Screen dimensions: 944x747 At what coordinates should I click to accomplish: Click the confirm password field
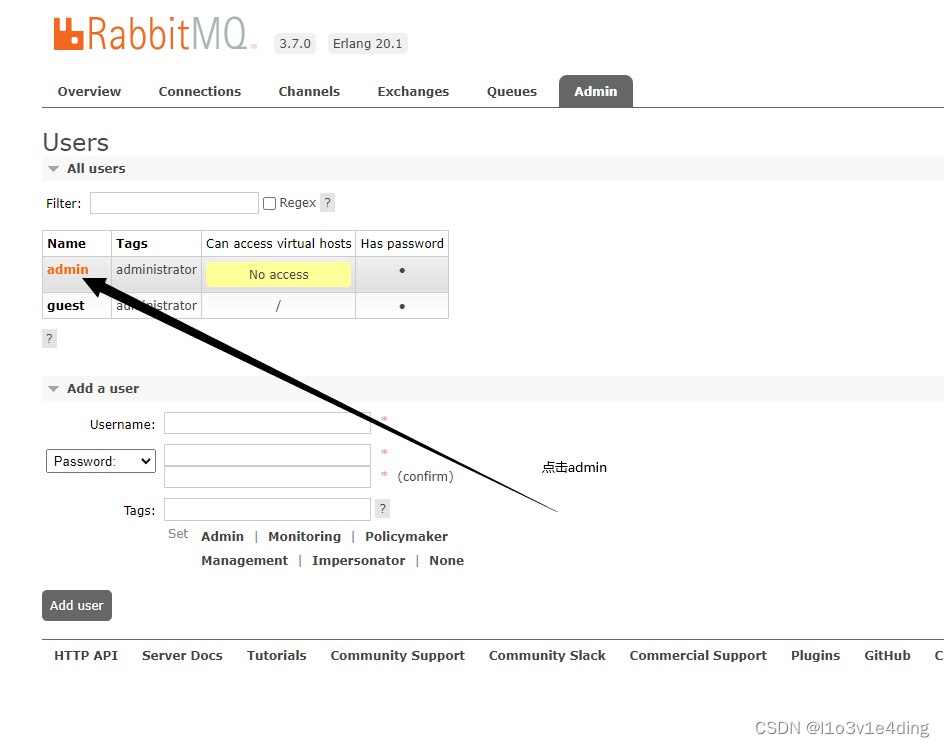pos(267,477)
